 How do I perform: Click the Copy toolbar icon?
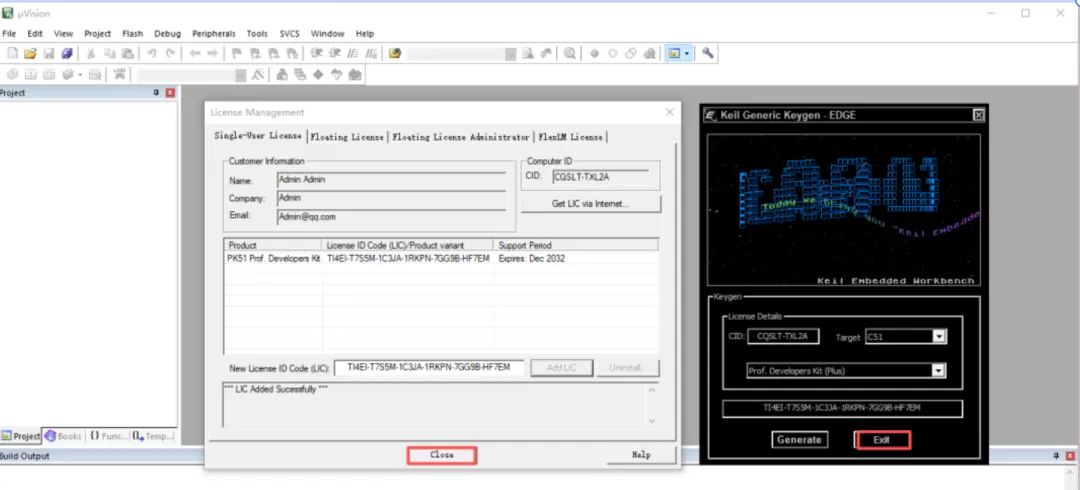110,53
